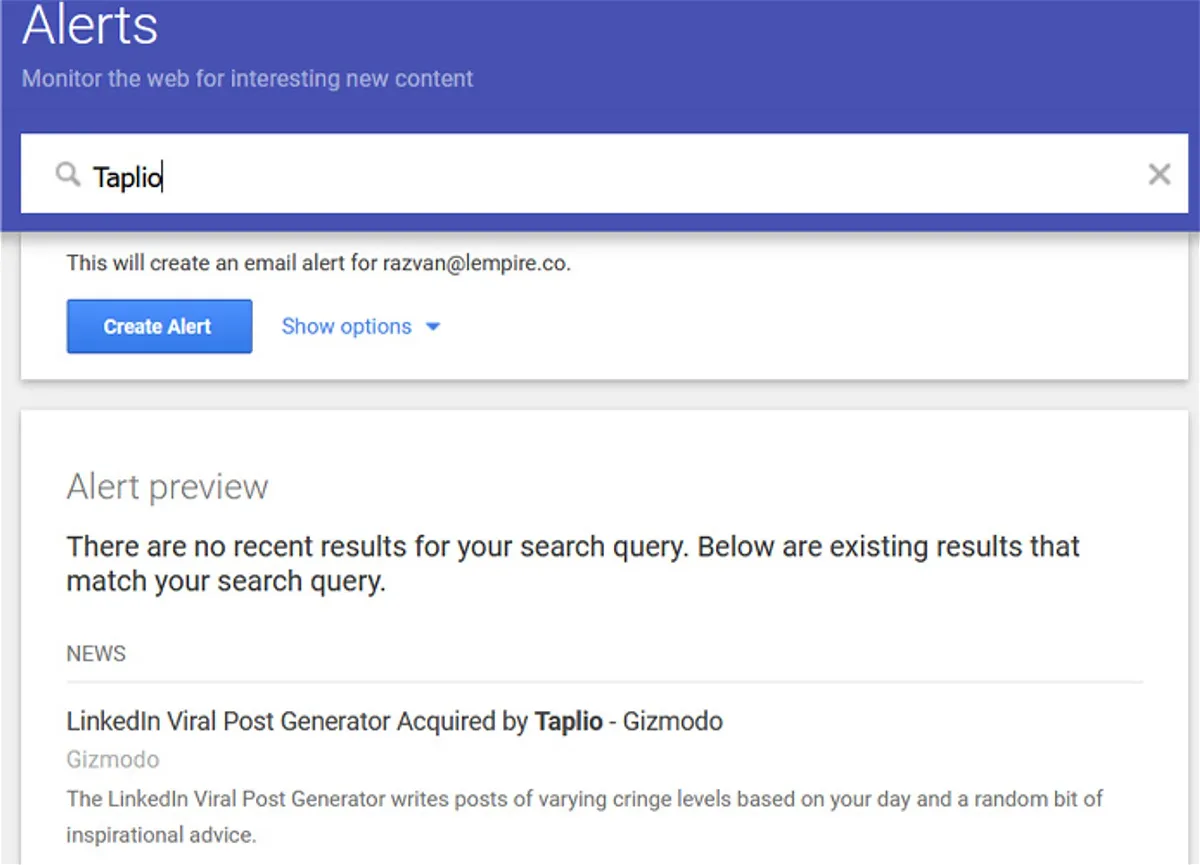Select the Monitor the web subtitle text
This screenshot has height=865, width=1200.
pos(248,78)
